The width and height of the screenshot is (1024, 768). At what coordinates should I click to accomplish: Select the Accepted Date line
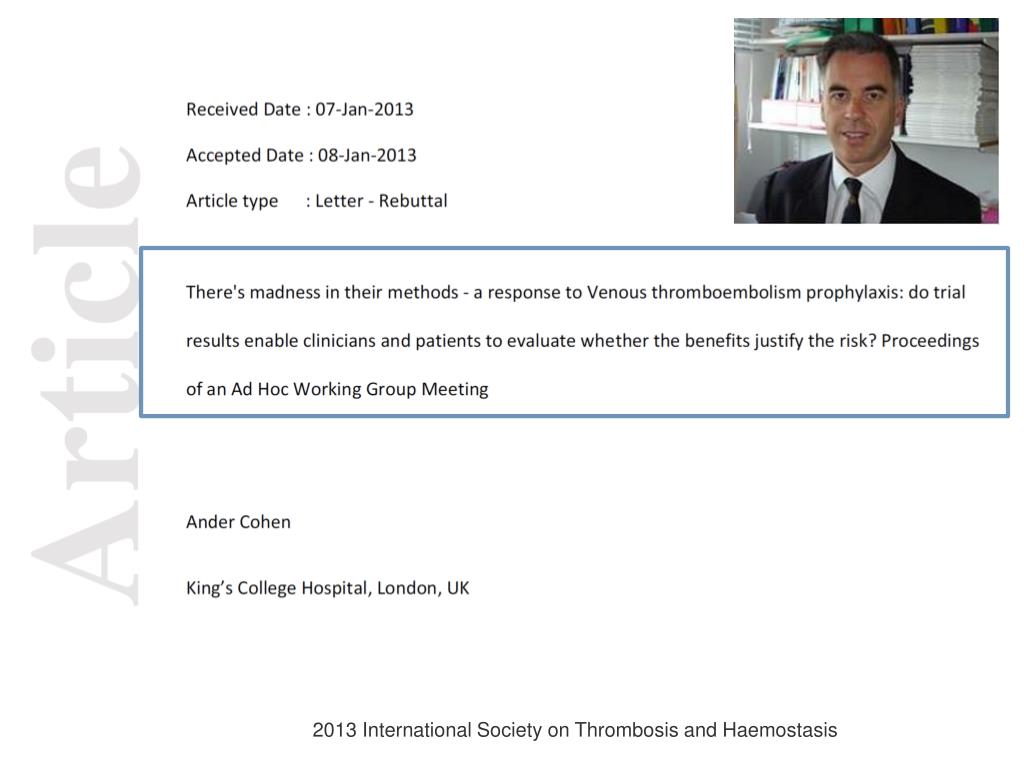tap(301, 155)
